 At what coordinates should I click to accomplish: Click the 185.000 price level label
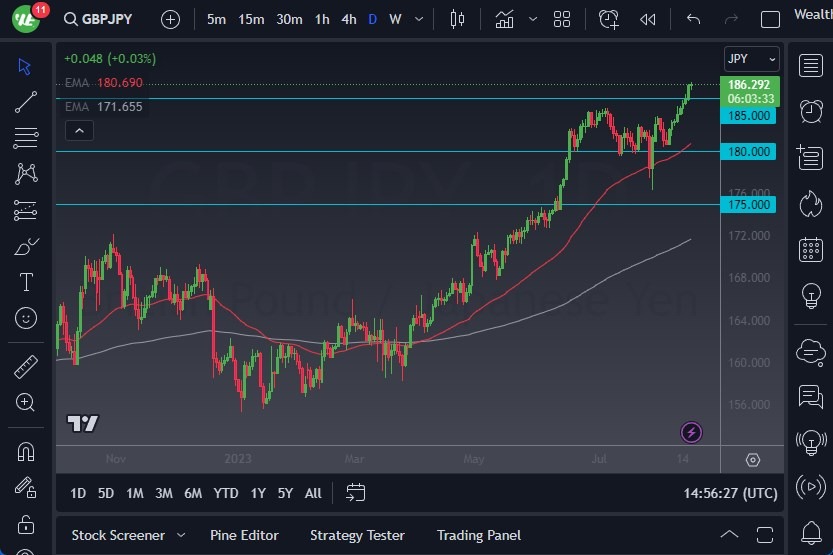(x=749, y=116)
